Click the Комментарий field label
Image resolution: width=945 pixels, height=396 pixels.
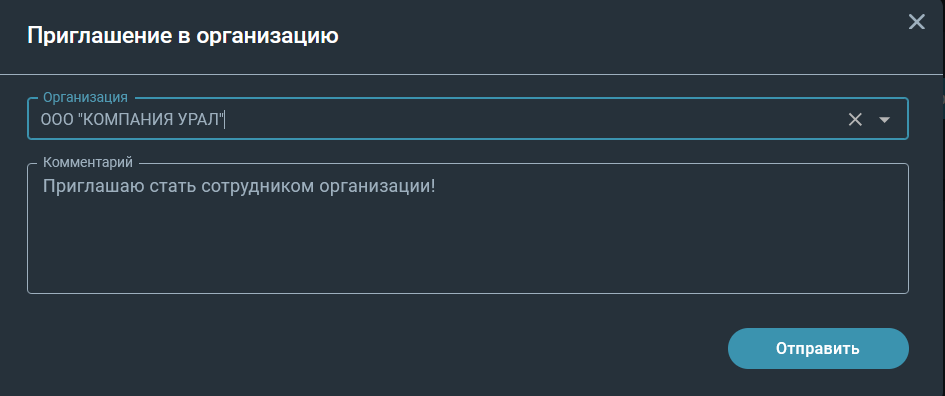(88, 163)
